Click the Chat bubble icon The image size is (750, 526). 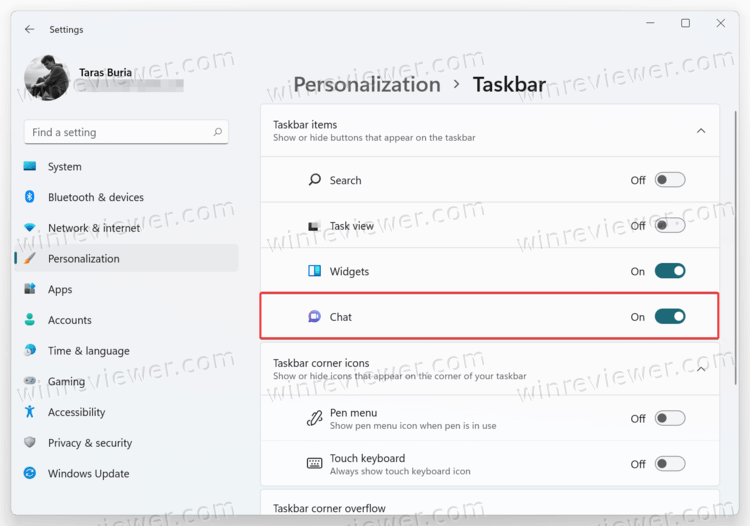(314, 317)
